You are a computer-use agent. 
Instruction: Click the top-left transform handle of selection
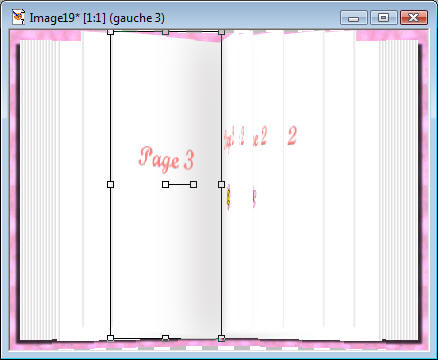click(x=111, y=32)
